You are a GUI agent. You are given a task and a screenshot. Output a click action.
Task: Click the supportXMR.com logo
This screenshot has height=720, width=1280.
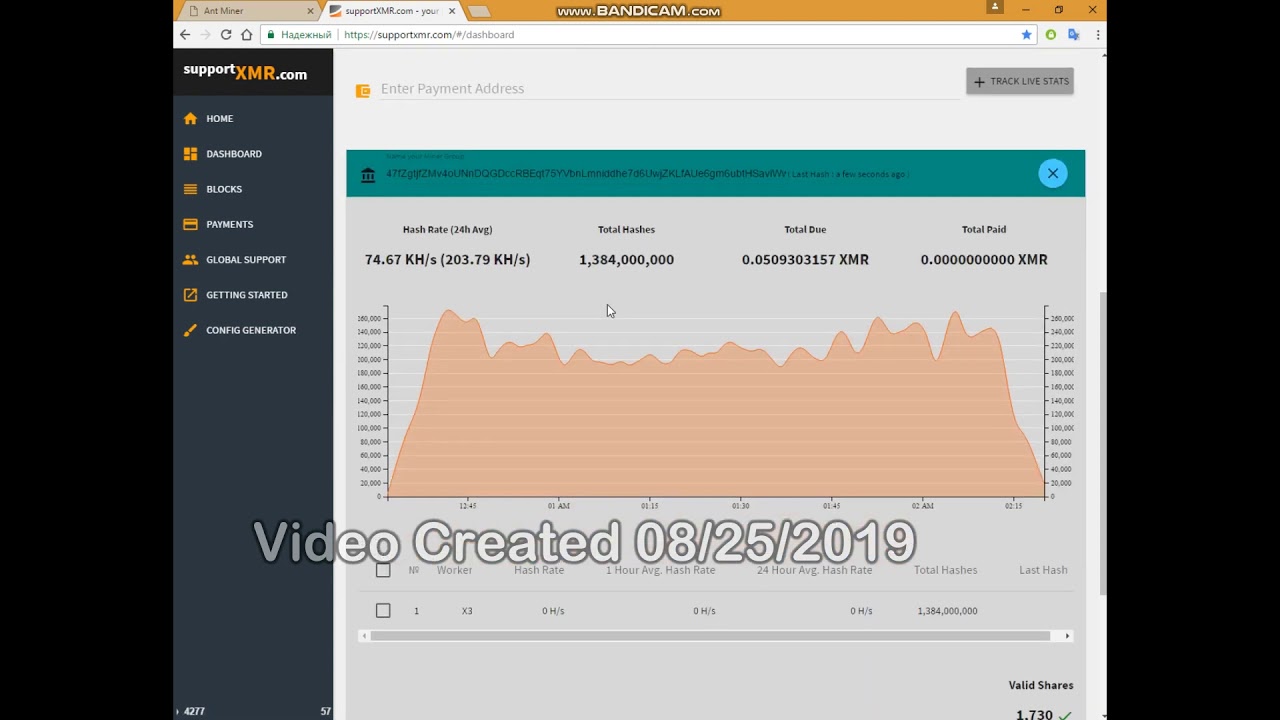pyautogui.click(x=245, y=73)
